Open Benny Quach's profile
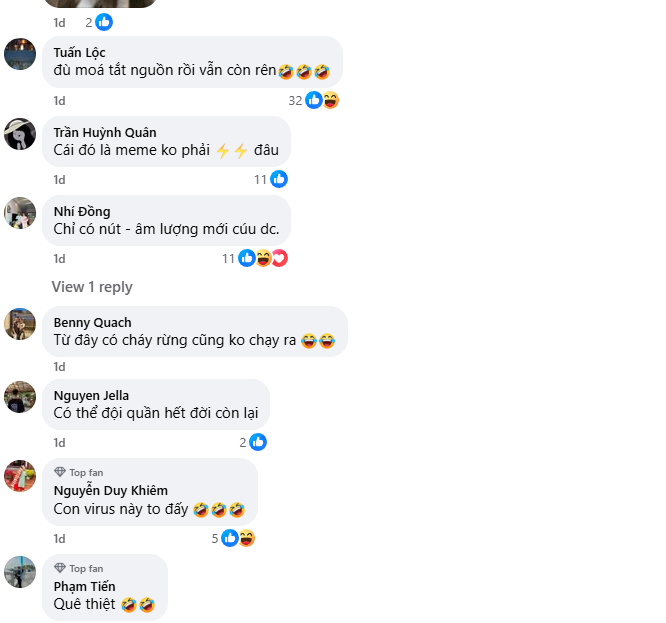 (x=92, y=322)
